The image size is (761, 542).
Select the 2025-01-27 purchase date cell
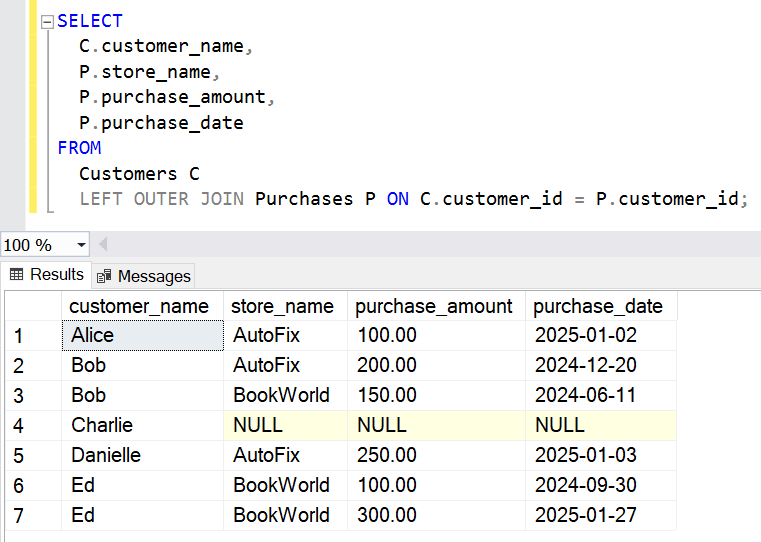pyautogui.click(x=600, y=515)
